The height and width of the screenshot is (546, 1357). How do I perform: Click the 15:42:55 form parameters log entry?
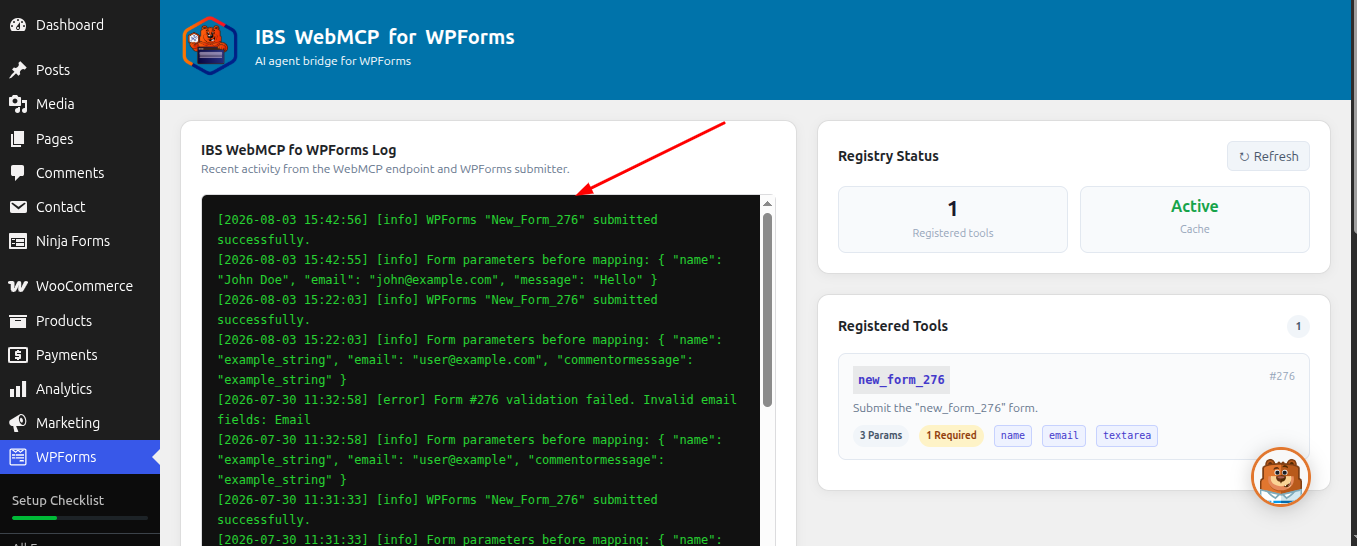tap(470, 269)
